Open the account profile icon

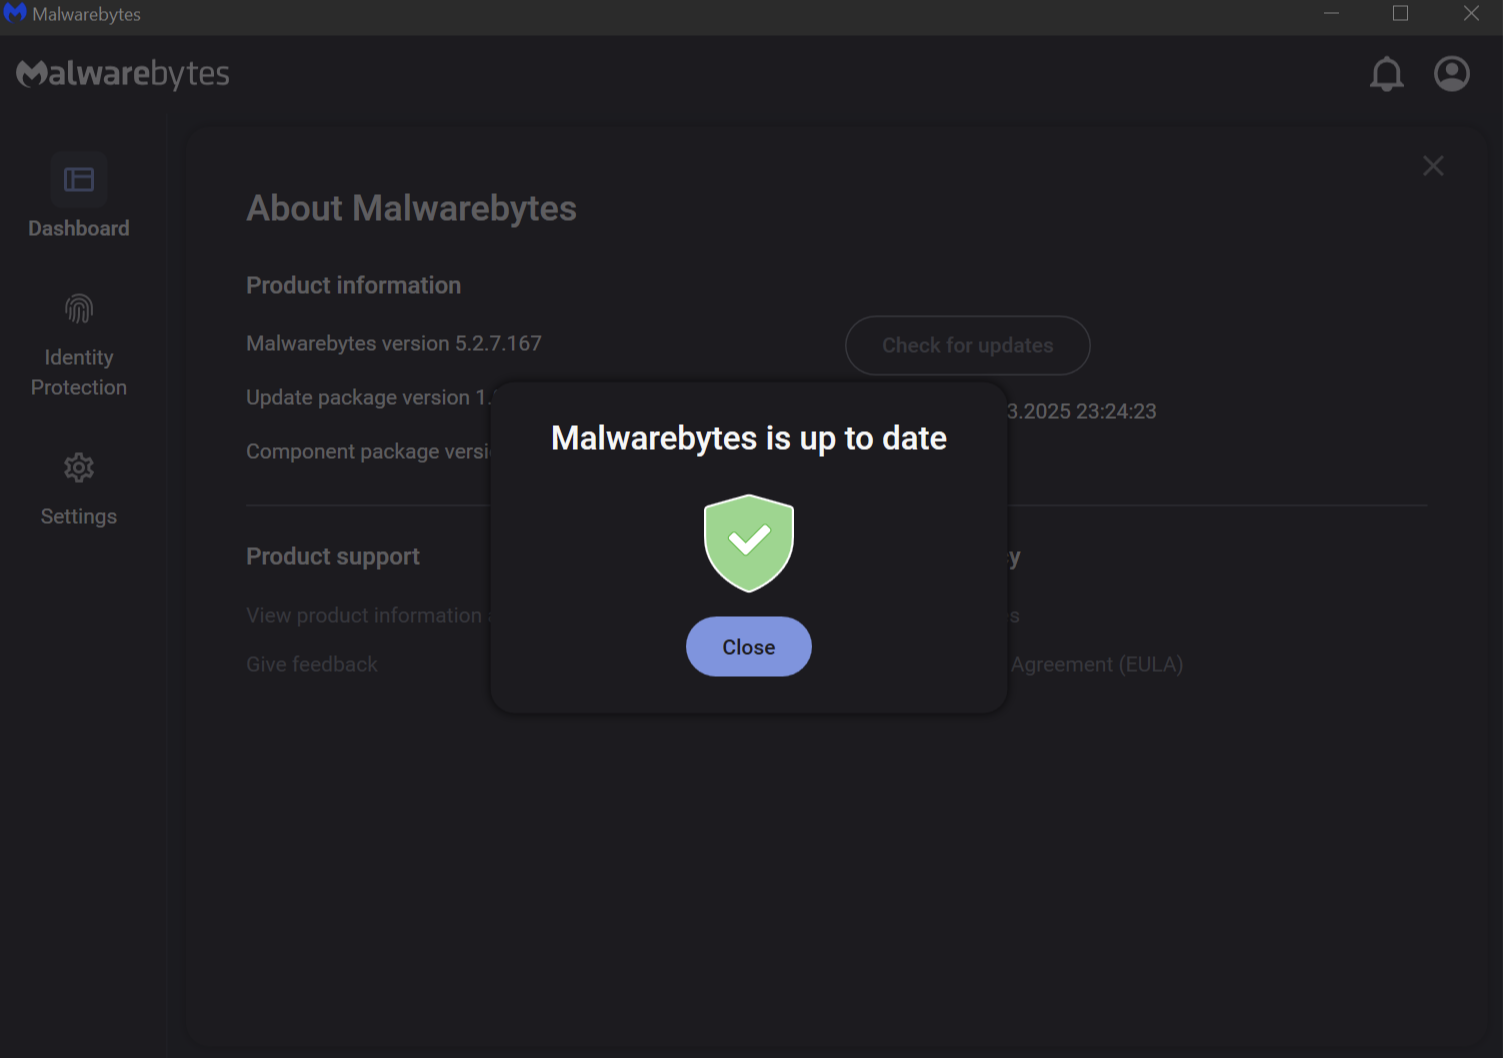click(x=1451, y=74)
